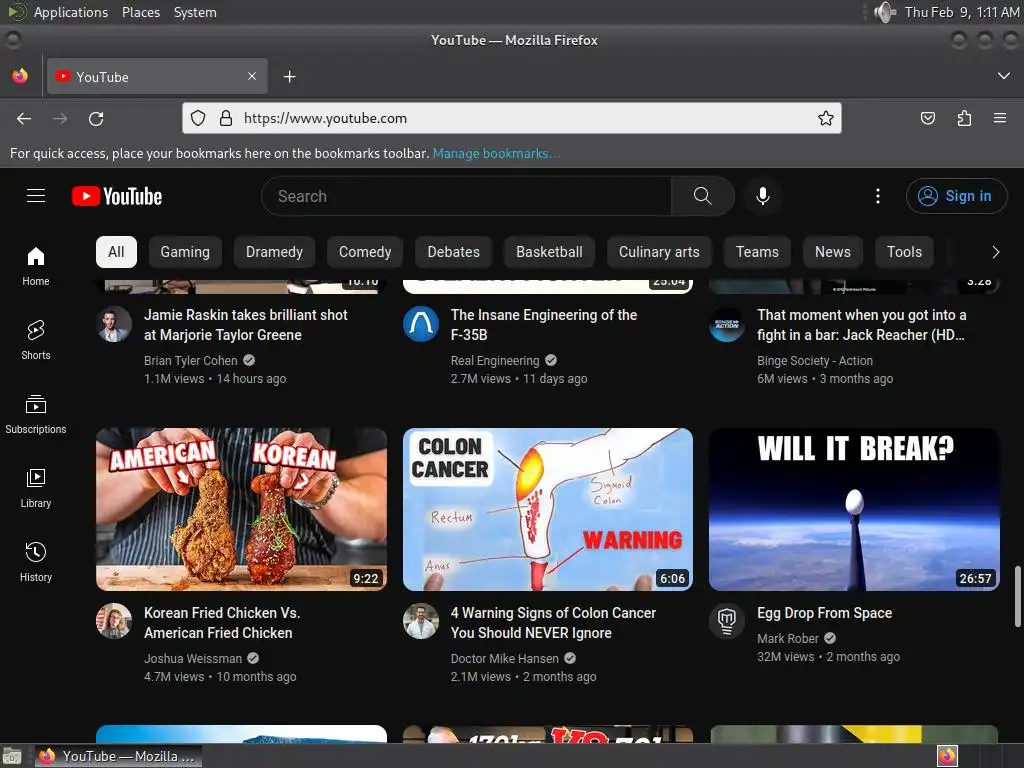Open The Insane Engineering of the F-35B title
1024x768 pixels.
(x=544, y=325)
